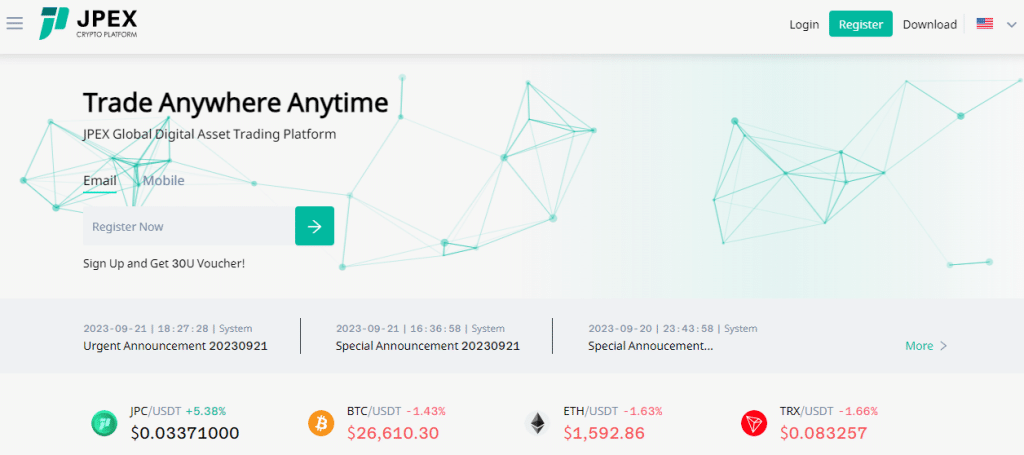This screenshot has height=455, width=1024.
Task: Open the Download link
Action: coord(930,24)
